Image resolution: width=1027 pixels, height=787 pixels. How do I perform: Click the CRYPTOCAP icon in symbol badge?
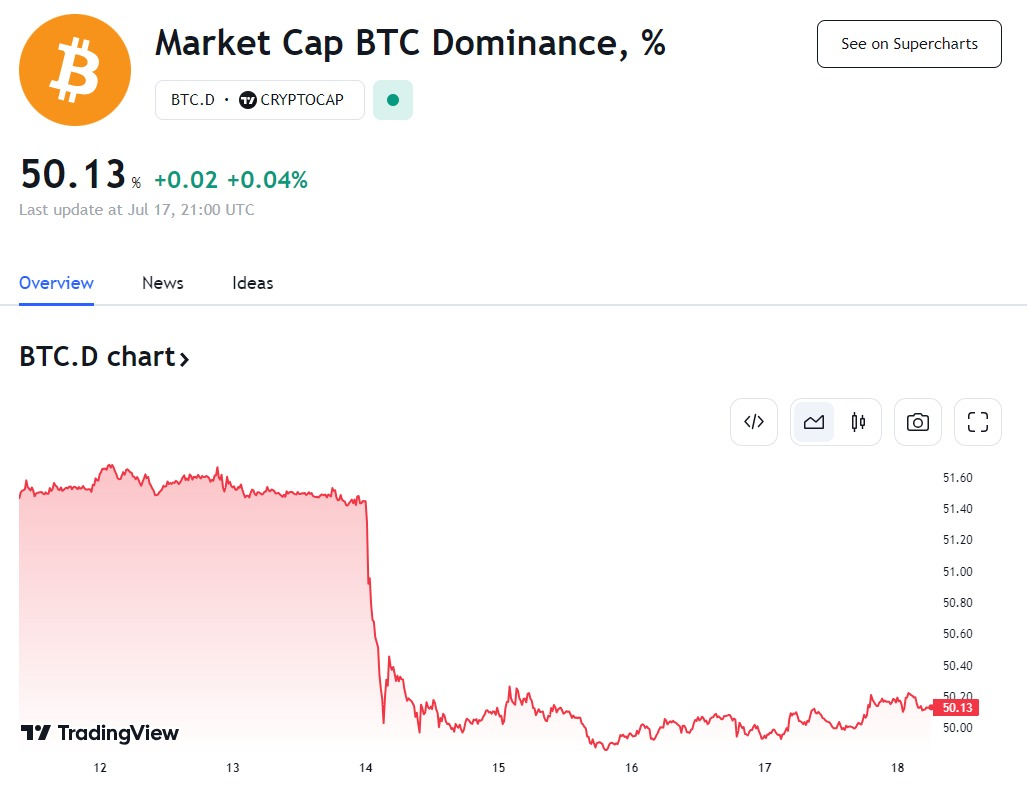[248, 100]
